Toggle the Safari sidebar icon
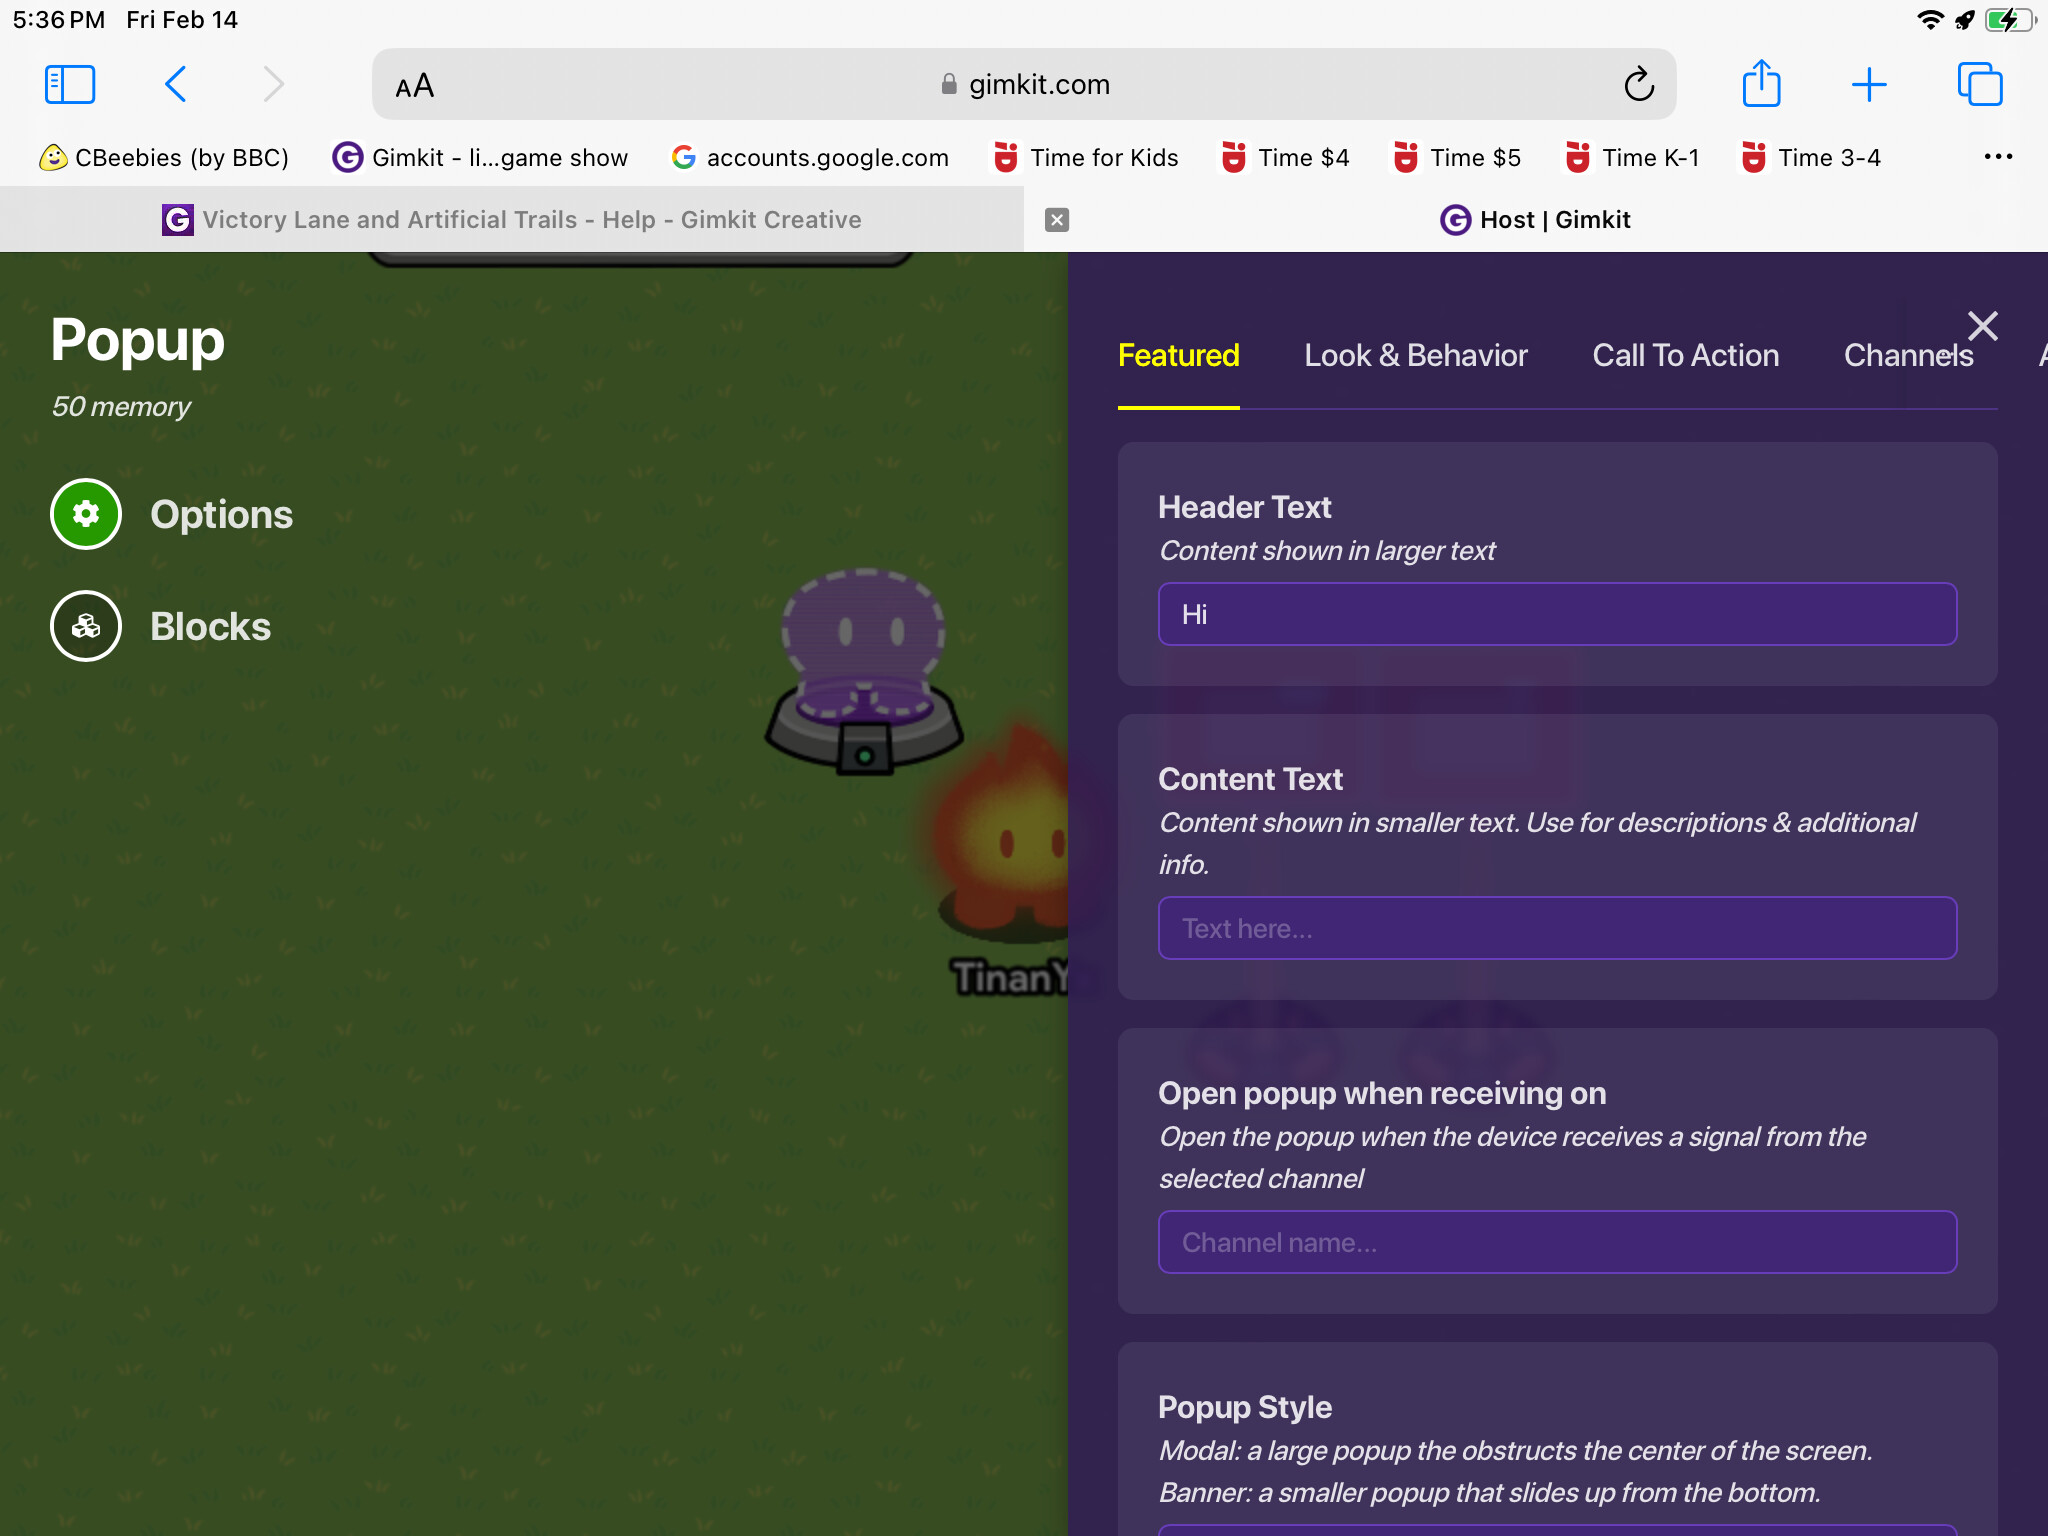 coord(70,85)
